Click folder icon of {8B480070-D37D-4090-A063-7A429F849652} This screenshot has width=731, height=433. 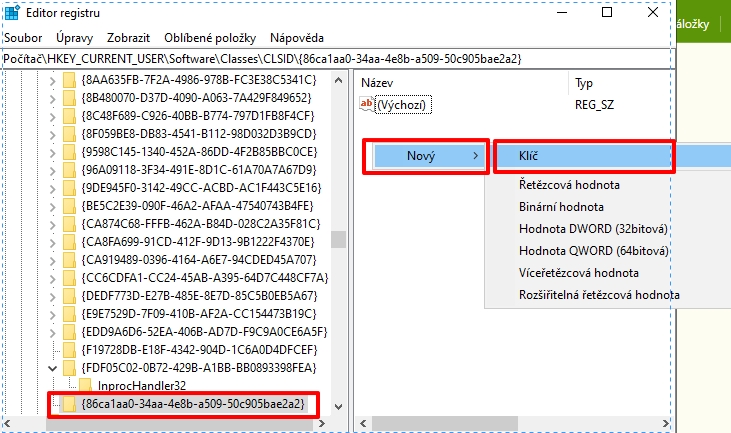coord(69,98)
